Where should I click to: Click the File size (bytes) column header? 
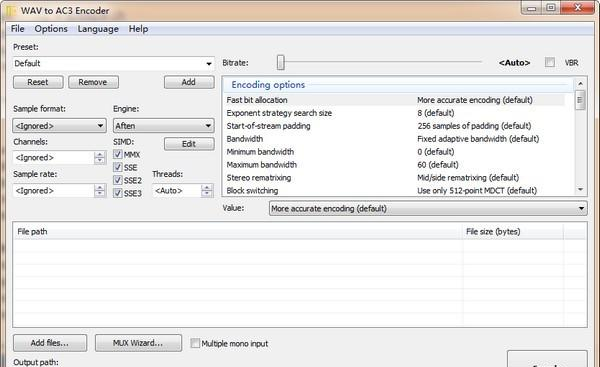(x=513, y=232)
